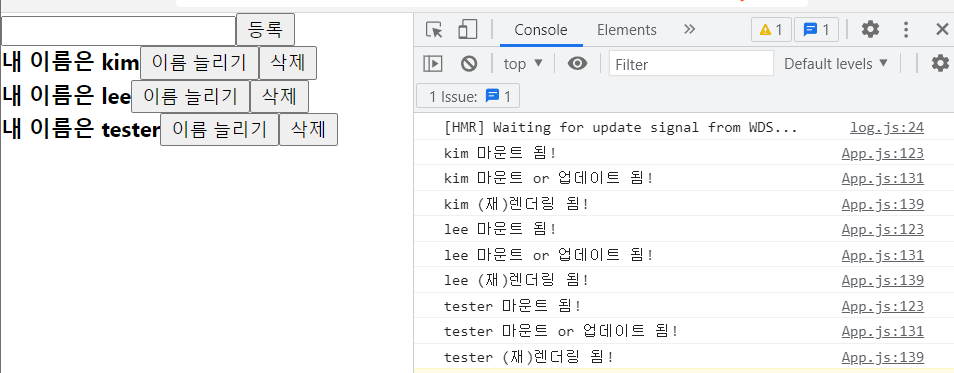The image size is (954, 373).
Task: Select the HMR Waiting for update log message
Action: (621, 128)
